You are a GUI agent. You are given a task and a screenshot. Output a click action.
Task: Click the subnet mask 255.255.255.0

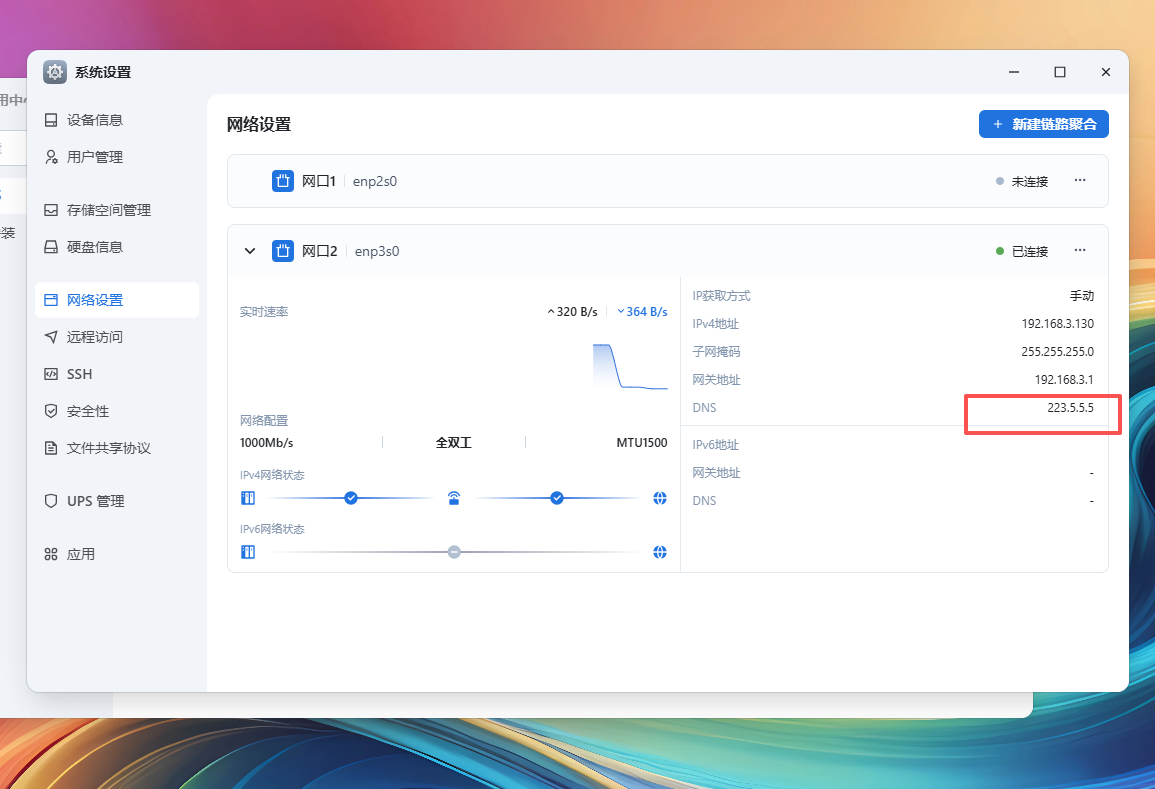[1058, 351]
